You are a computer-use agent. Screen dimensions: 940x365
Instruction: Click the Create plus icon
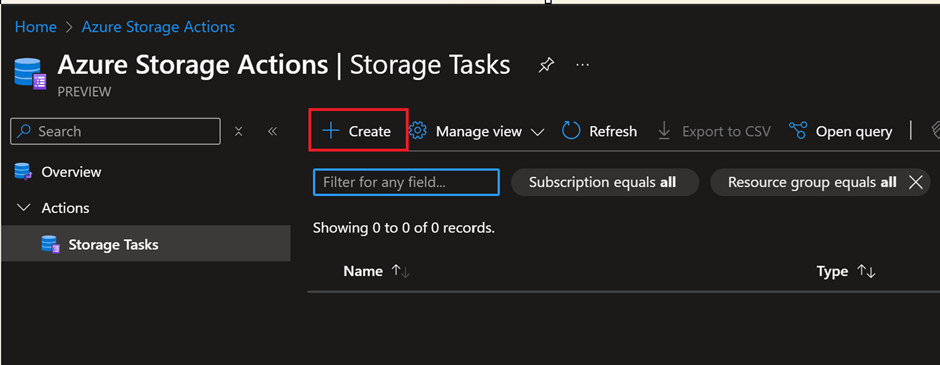330,131
